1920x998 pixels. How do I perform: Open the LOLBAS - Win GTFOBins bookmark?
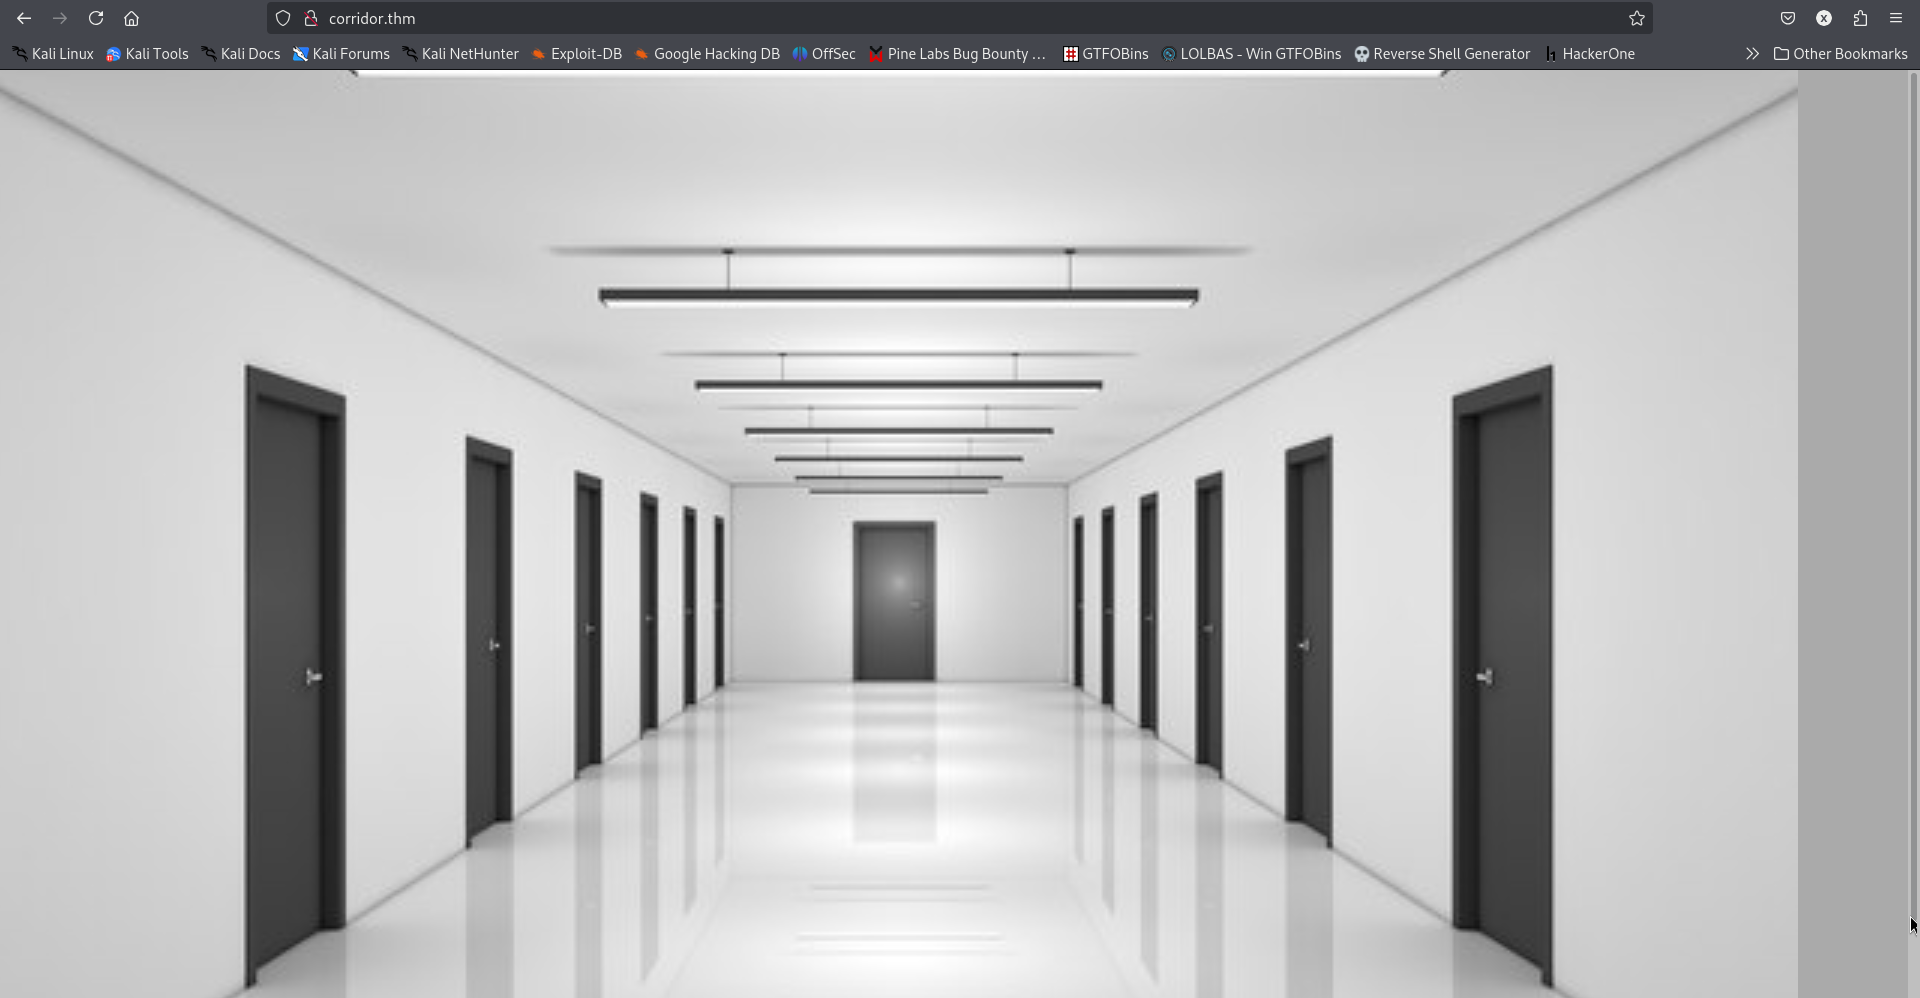tap(1251, 54)
